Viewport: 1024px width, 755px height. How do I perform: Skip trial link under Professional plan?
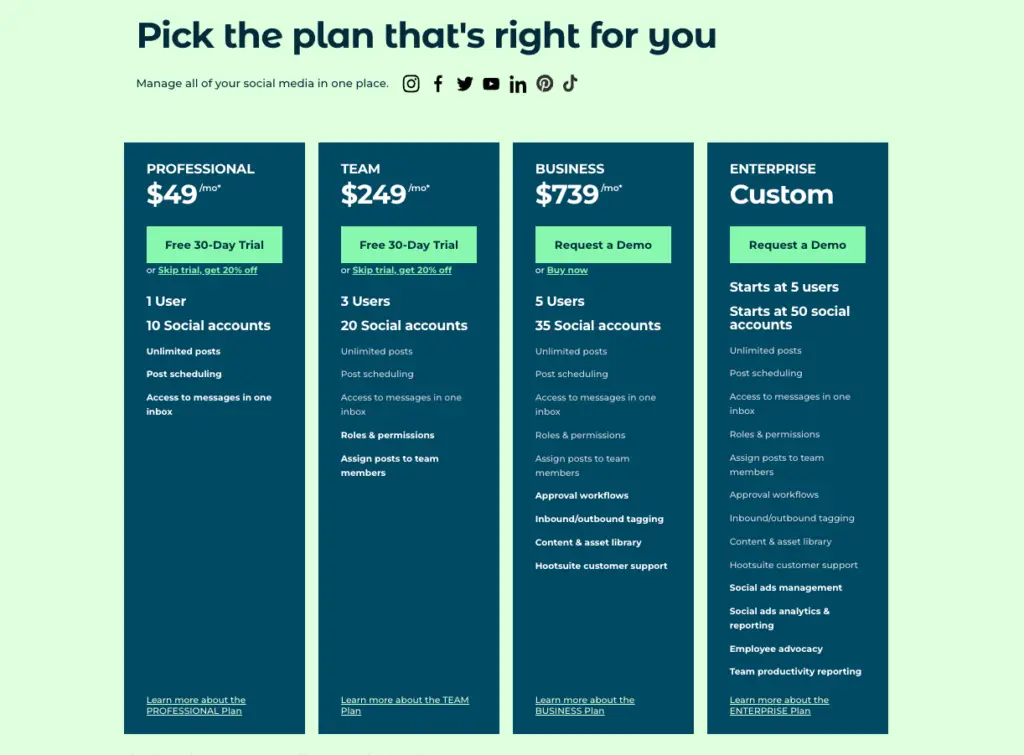tap(208, 270)
